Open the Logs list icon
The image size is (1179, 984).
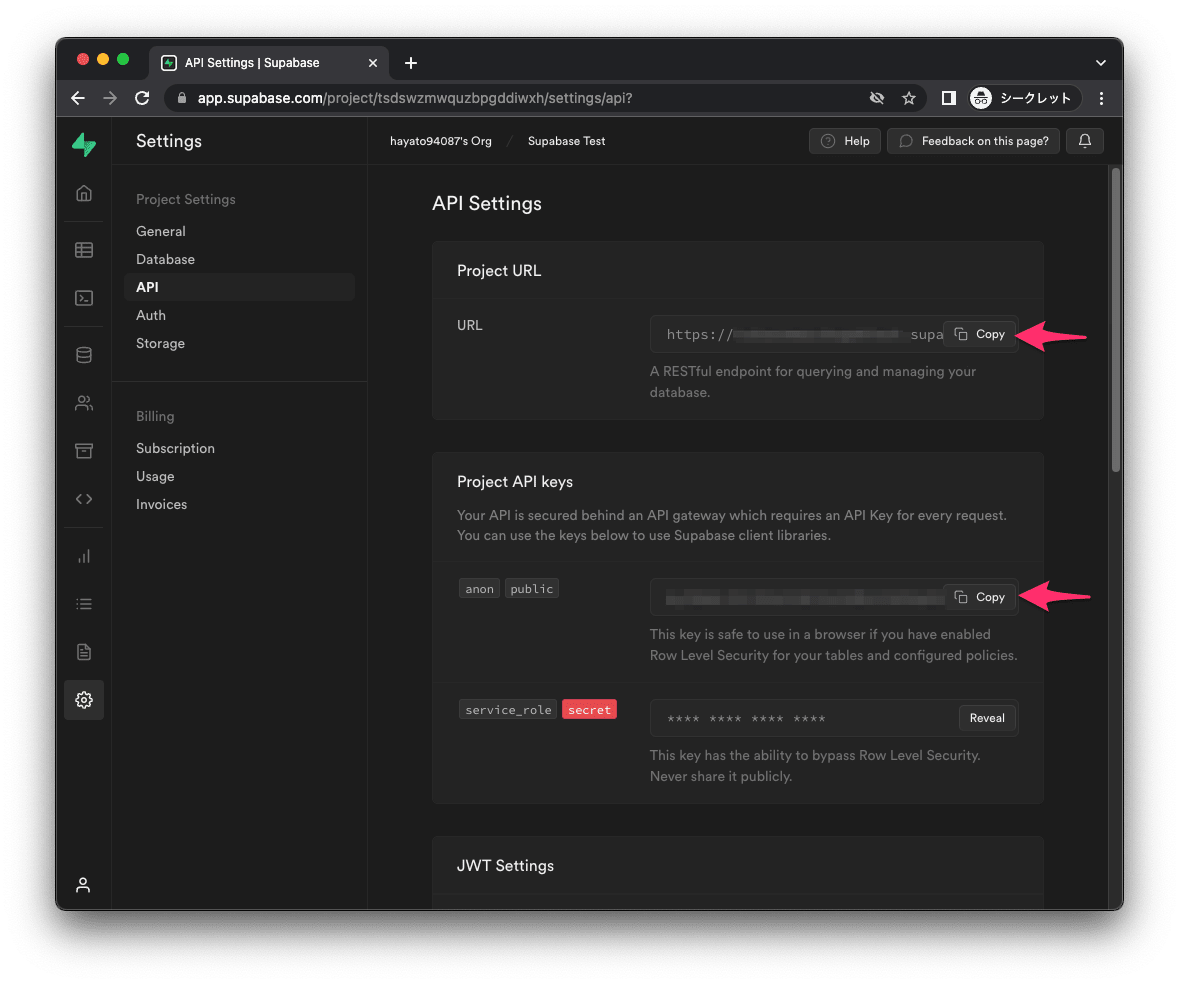click(84, 604)
